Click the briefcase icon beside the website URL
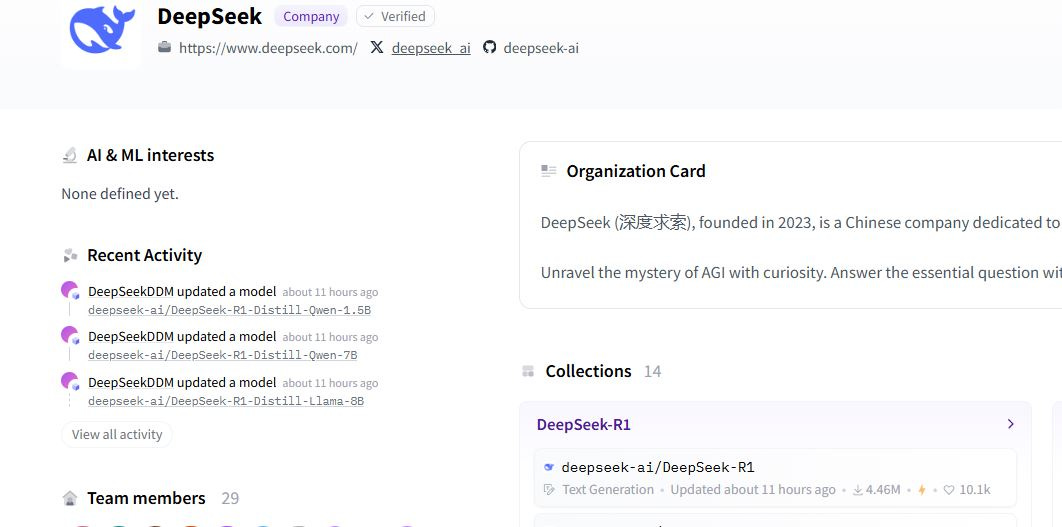The height and width of the screenshot is (527, 1062). [x=165, y=47]
